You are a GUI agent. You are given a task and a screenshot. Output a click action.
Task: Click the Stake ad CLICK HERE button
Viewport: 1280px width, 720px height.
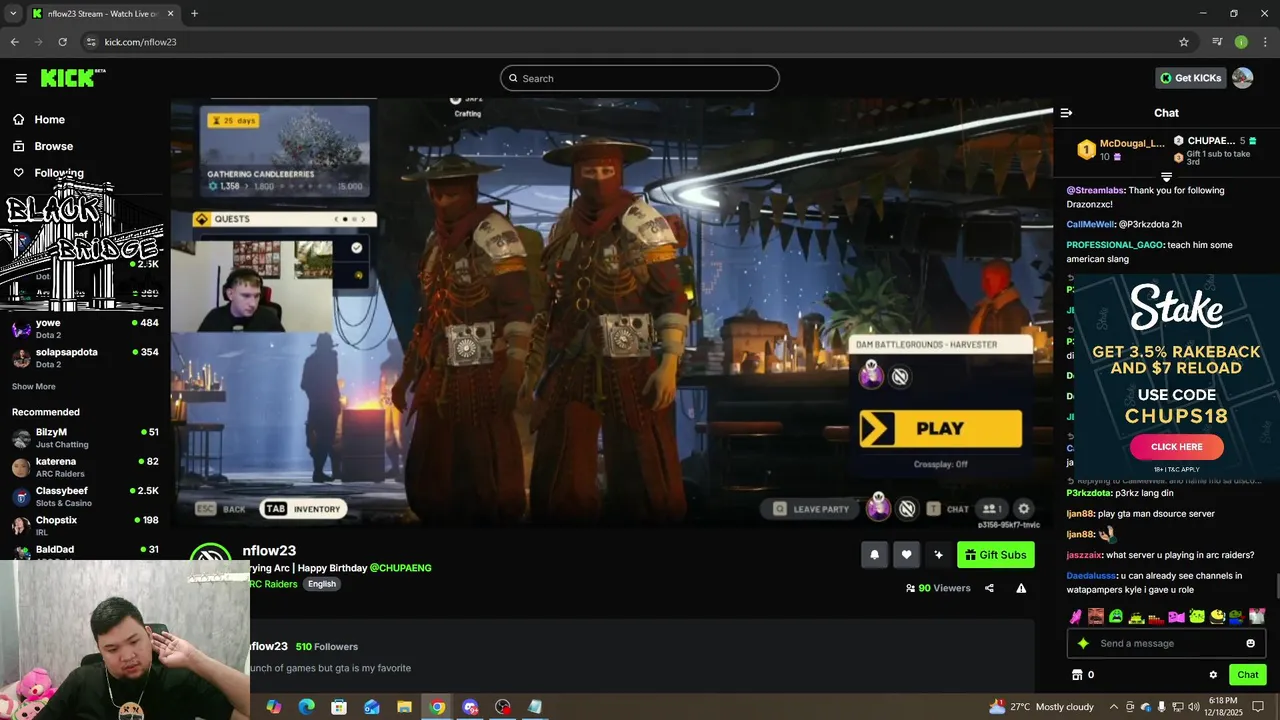tap(1176, 447)
